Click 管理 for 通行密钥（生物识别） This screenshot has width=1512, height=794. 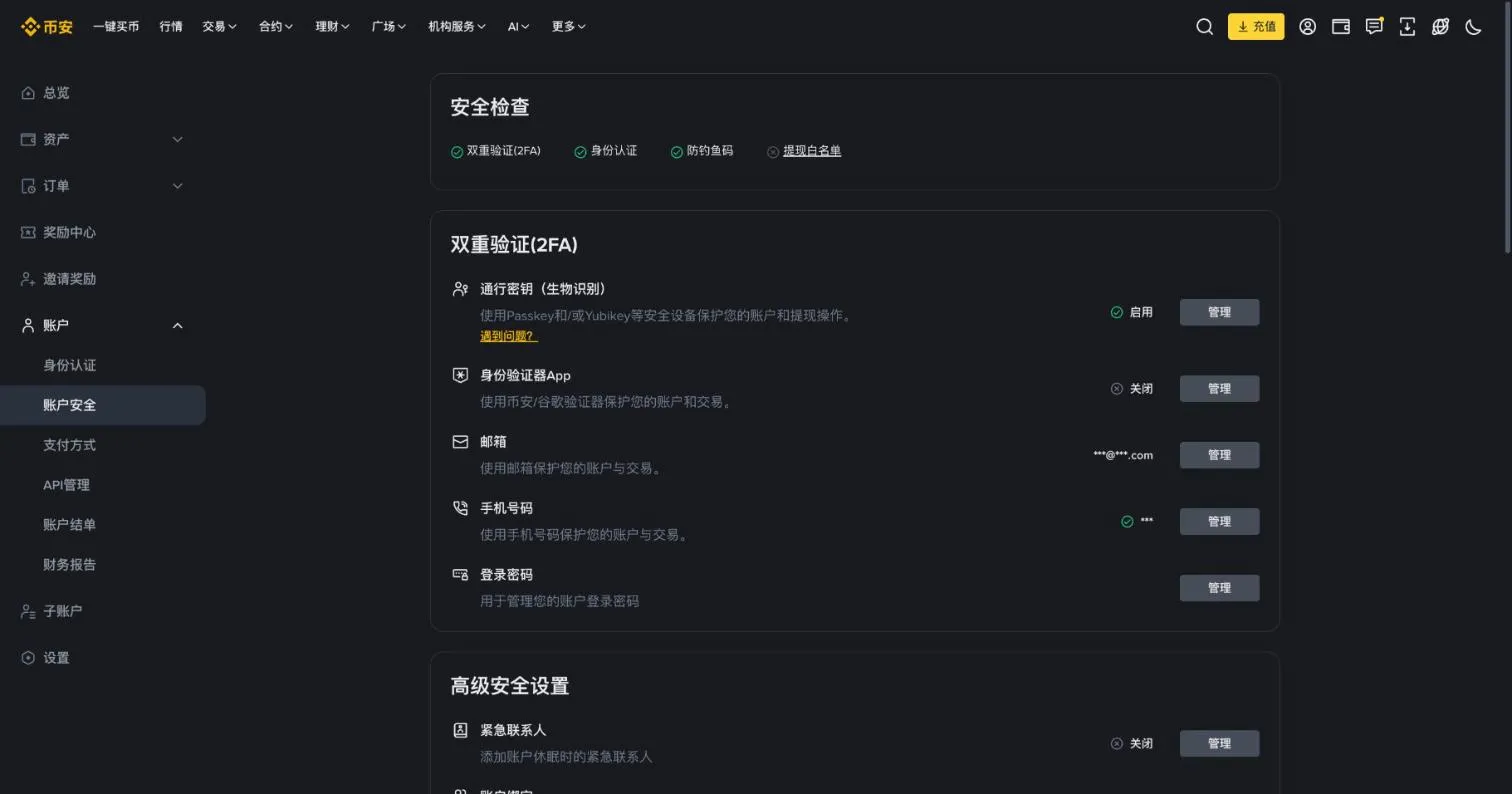[1219, 312]
